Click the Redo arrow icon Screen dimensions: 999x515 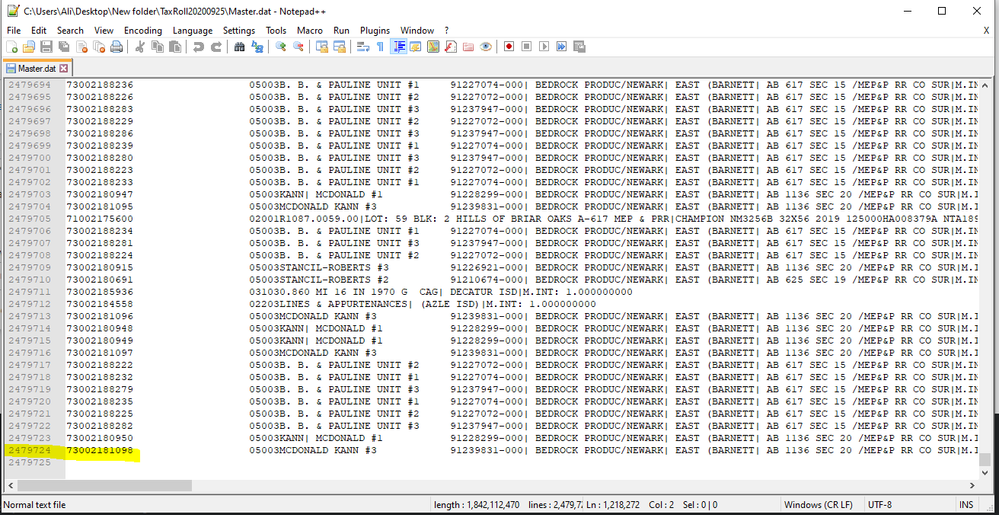[x=216, y=47]
